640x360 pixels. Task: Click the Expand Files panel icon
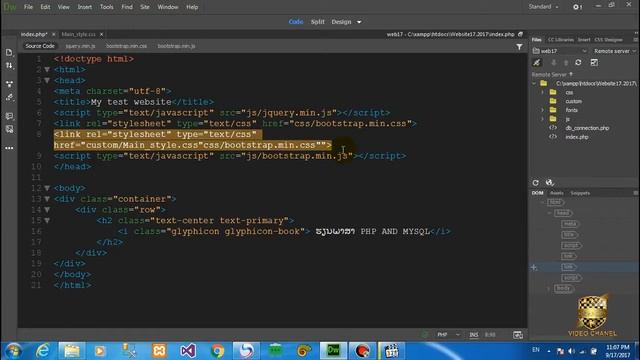(x=594, y=62)
